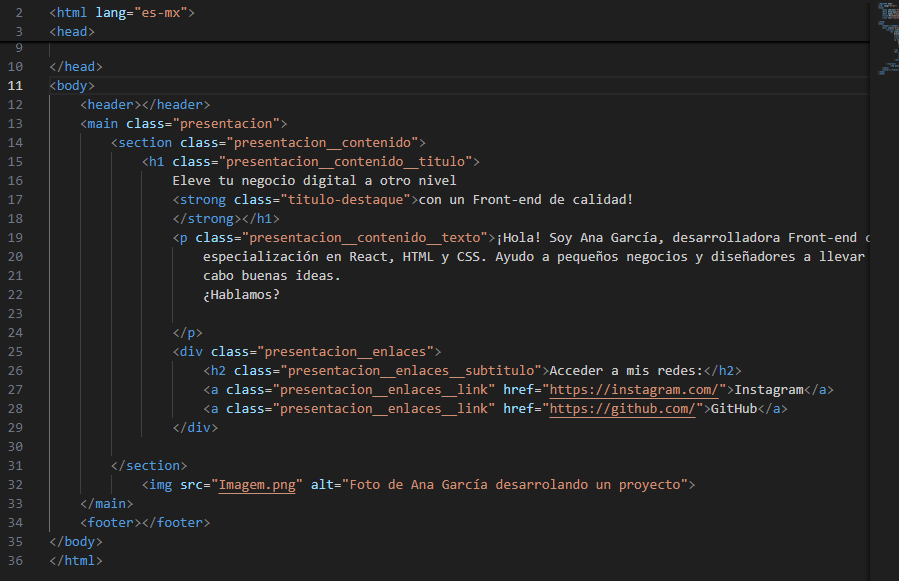Open the https://instagram.com/ link in the code
The image size is (899, 581).
(x=634, y=389)
